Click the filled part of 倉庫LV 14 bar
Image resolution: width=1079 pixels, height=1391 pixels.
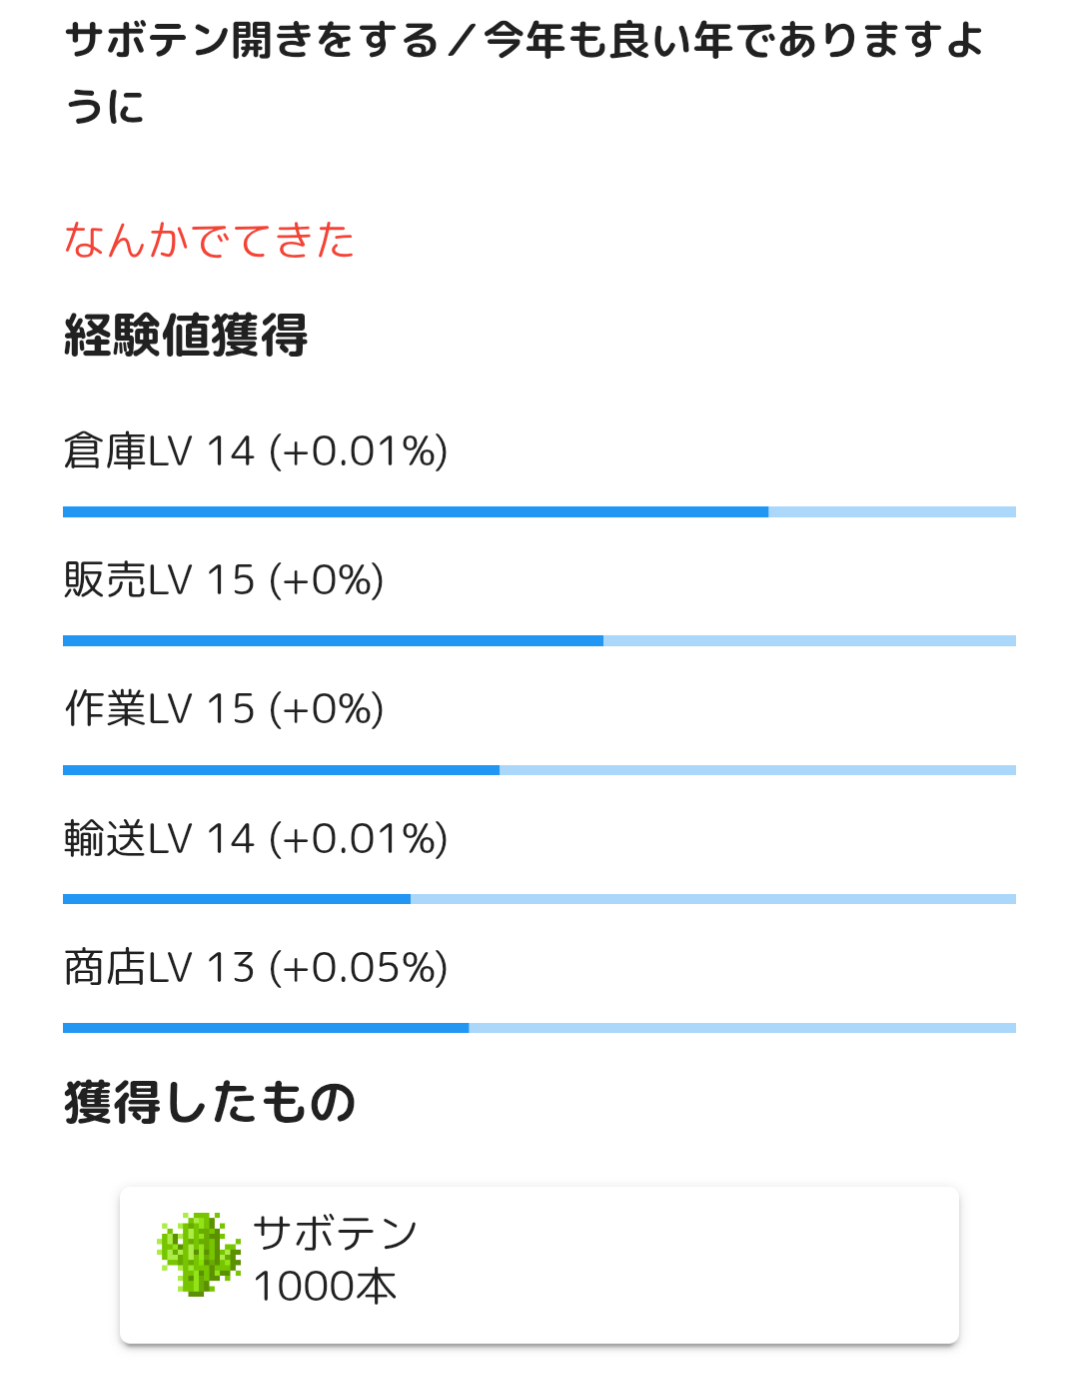[x=415, y=512]
